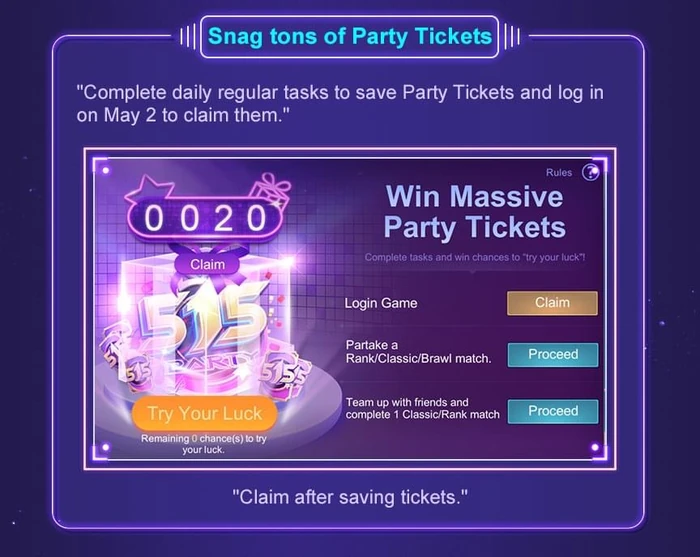Click the Win Massive Party Tickets title
This screenshot has width=700, height=557.
tap(475, 212)
